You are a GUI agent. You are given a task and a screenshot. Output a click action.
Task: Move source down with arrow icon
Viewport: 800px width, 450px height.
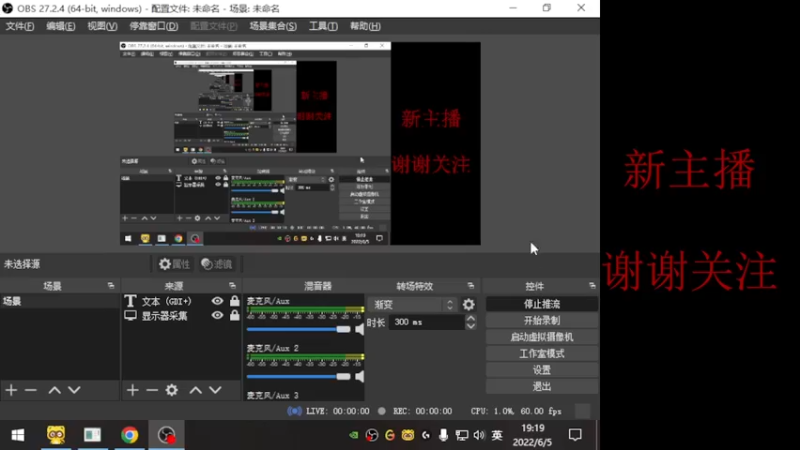point(215,390)
